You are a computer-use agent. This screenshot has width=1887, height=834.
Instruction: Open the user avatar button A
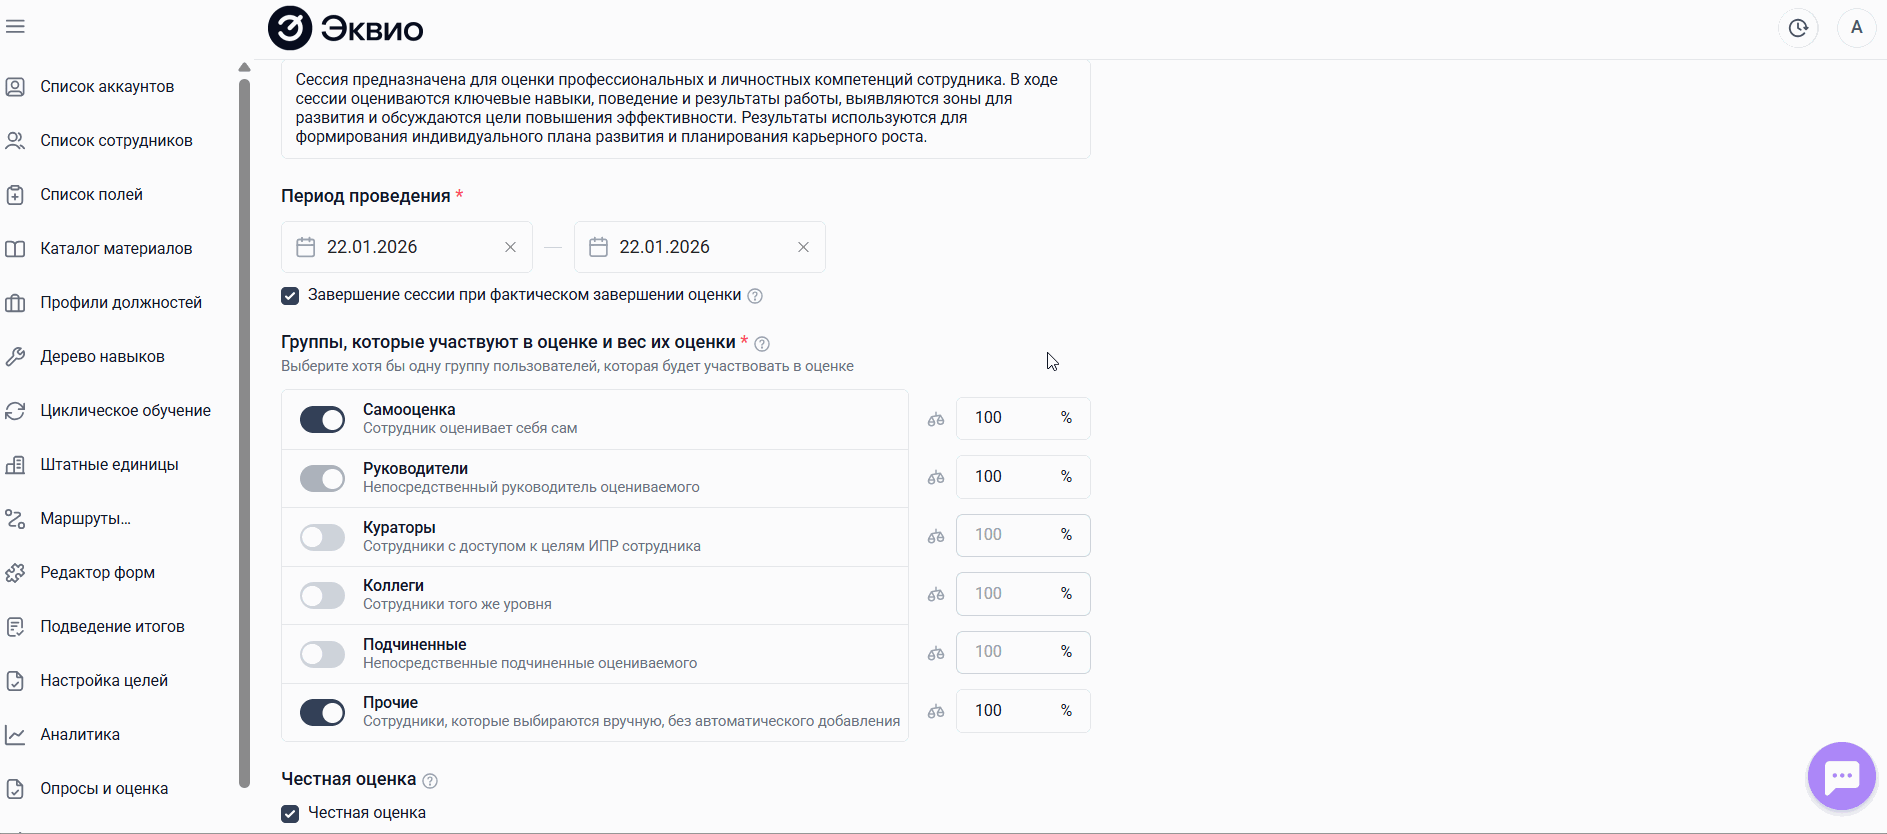point(1856,28)
